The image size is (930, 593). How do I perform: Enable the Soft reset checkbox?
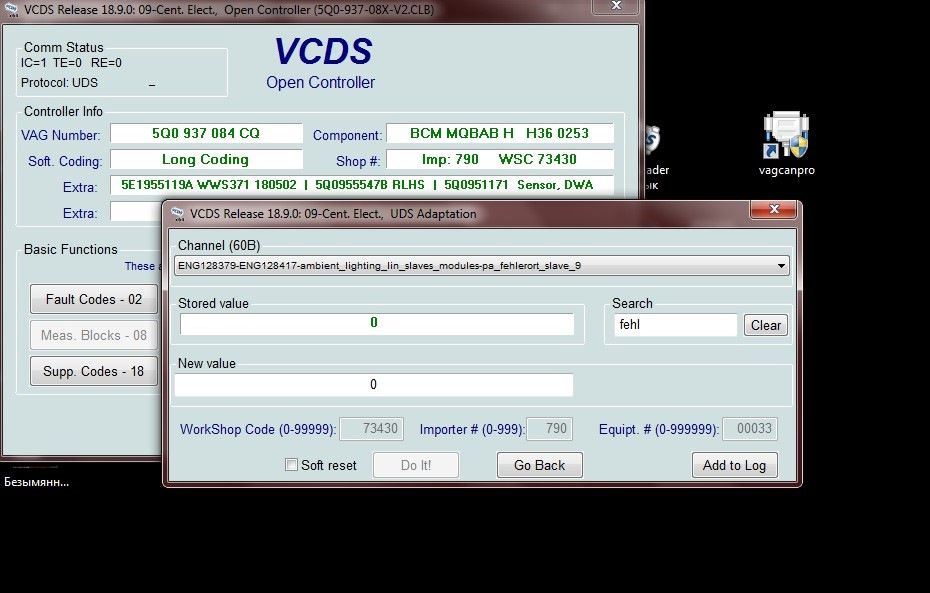tap(291, 465)
